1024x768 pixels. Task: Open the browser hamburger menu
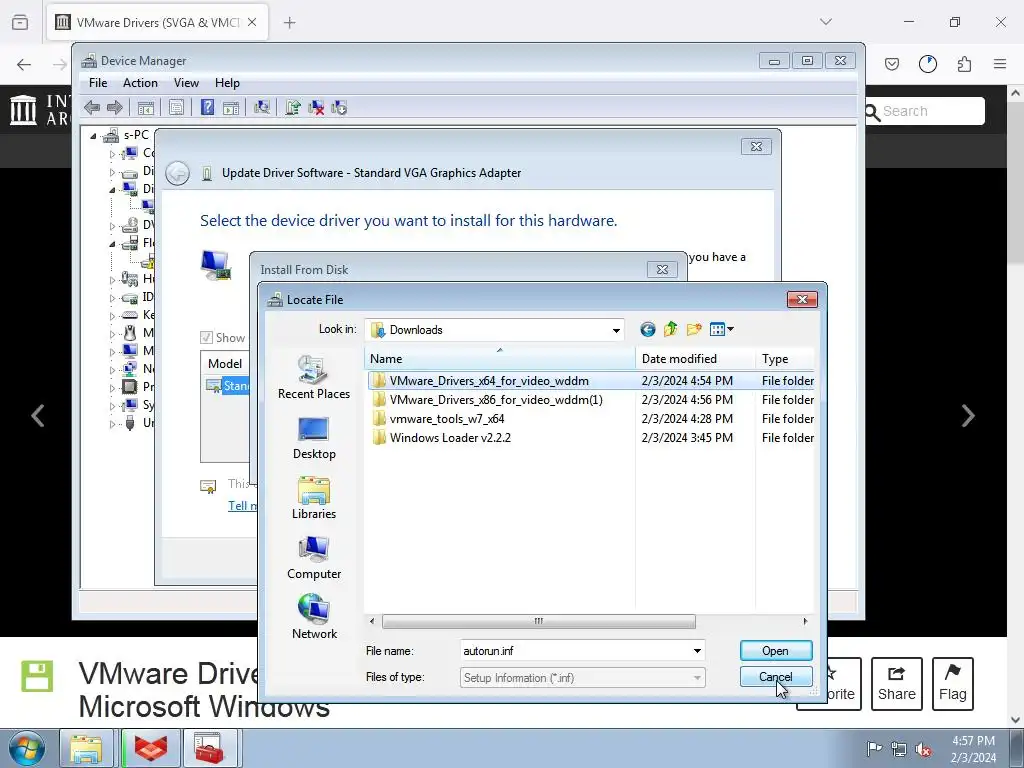1000,64
